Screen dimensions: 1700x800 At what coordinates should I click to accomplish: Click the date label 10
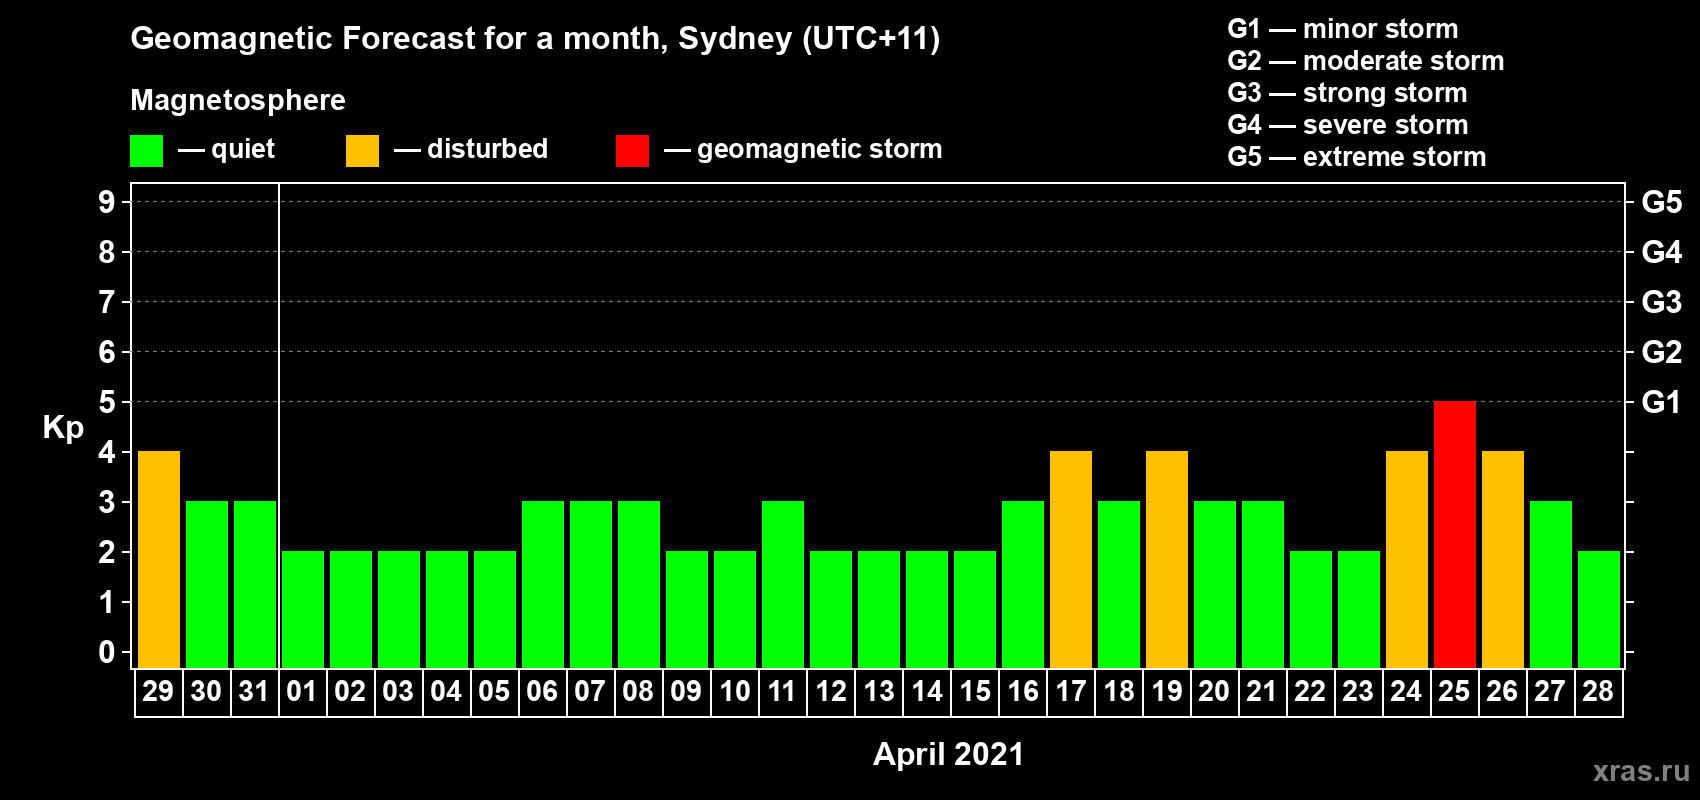[x=735, y=691]
